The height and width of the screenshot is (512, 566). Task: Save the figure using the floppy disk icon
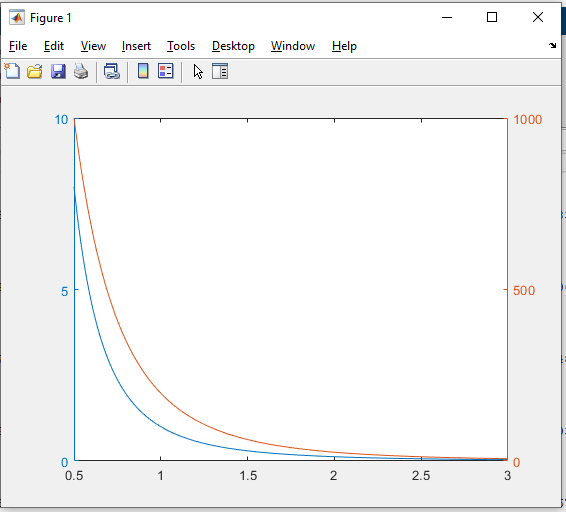tap(58, 71)
